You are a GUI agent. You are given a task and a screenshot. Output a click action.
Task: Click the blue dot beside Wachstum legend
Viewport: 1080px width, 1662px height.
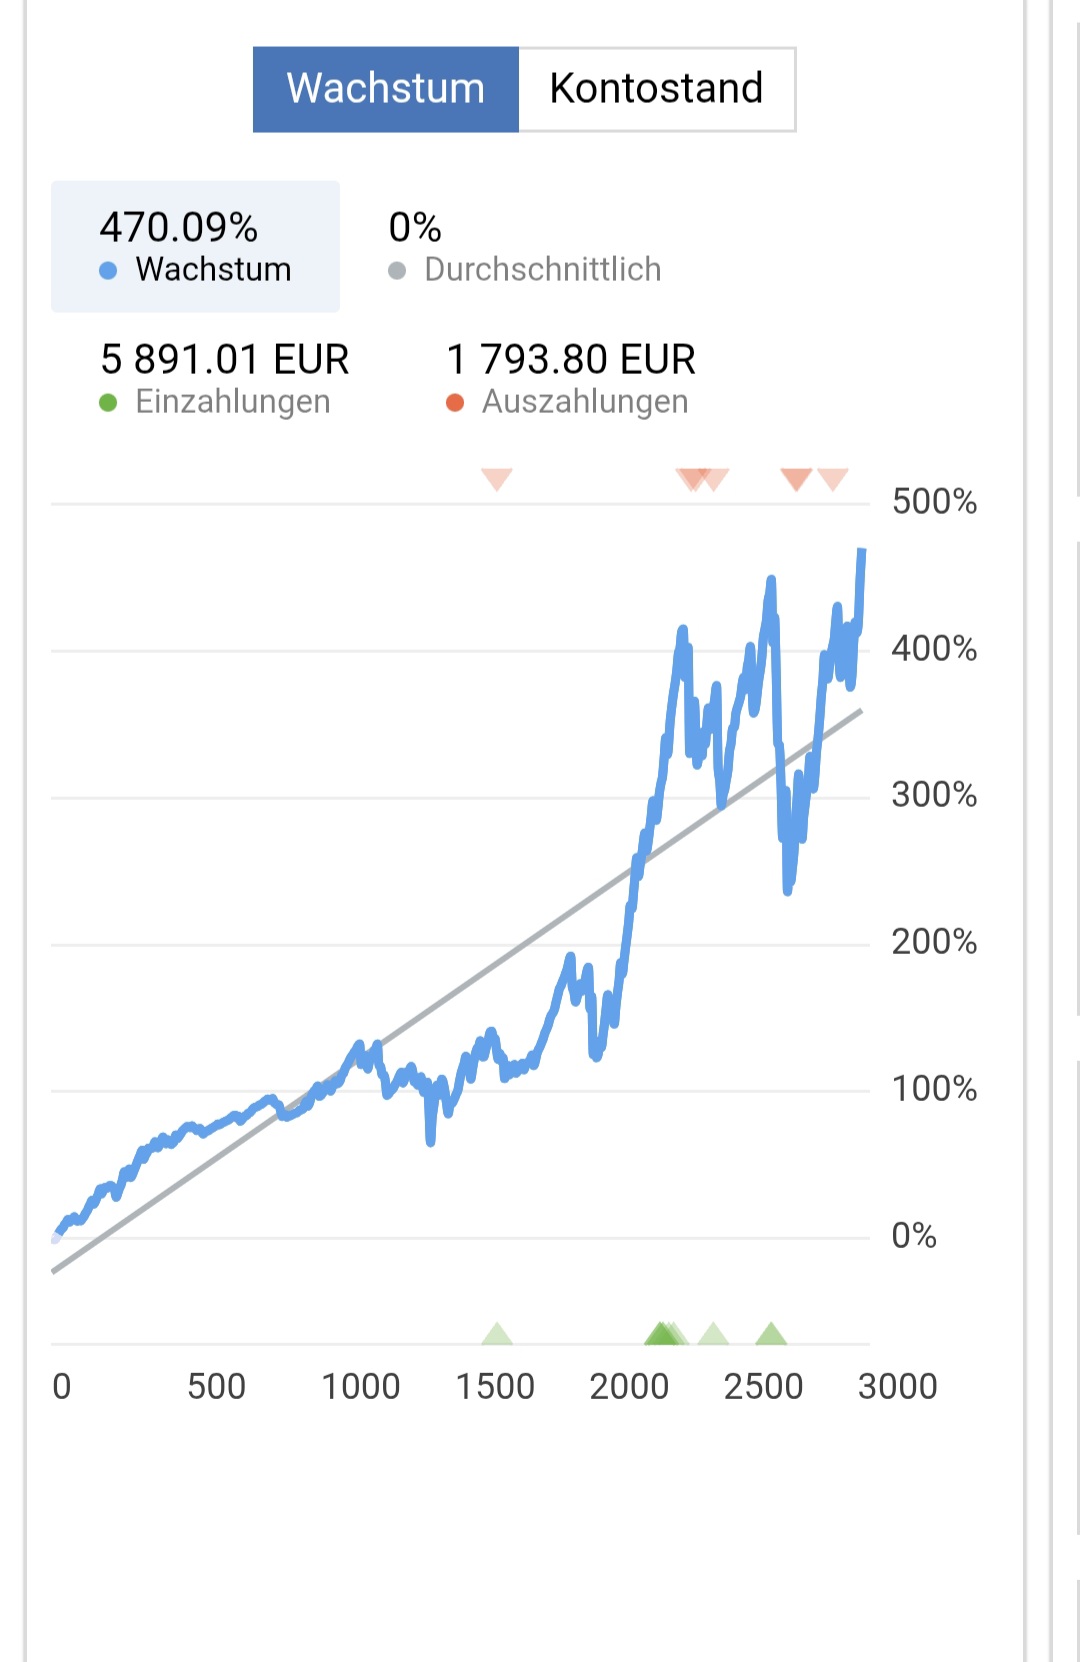point(108,270)
